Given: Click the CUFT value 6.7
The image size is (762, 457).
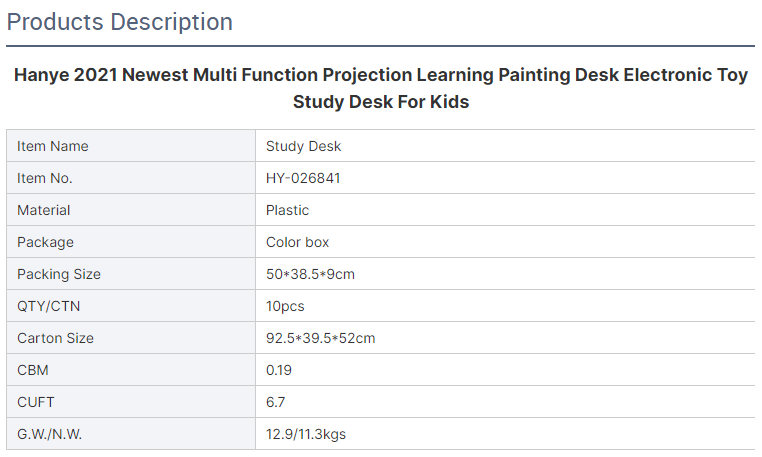Looking at the screenshot, I should [x=275, y=403].
